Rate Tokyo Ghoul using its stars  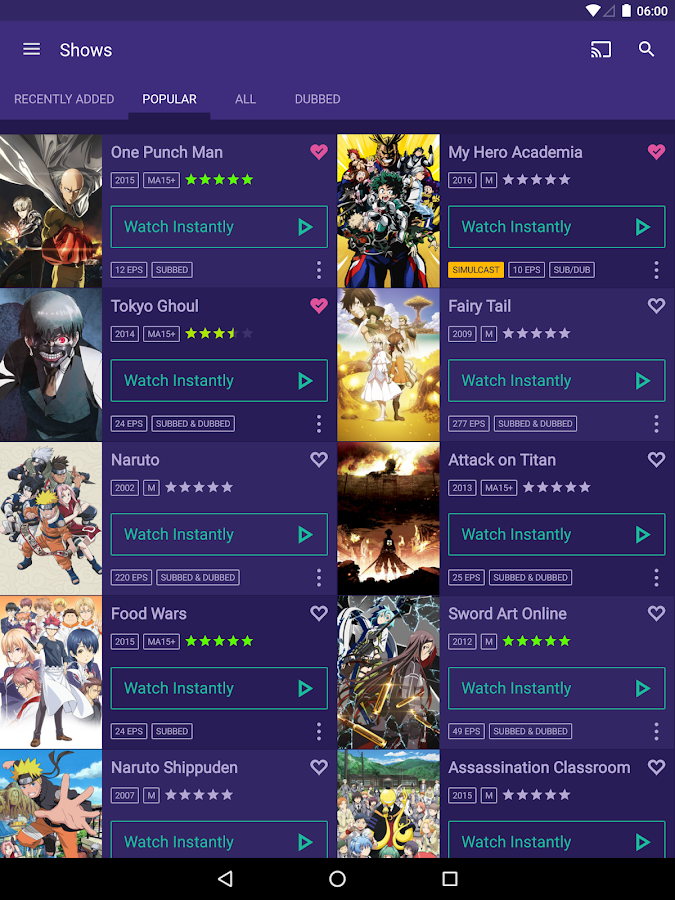point(219,333)
